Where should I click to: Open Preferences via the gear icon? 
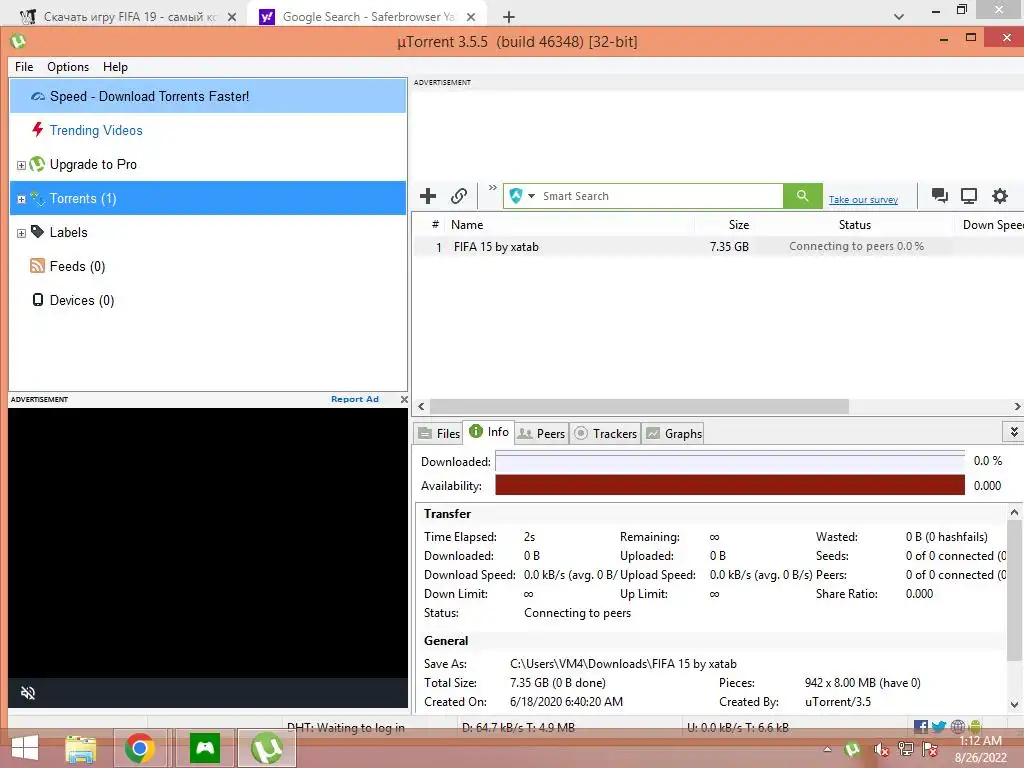pyautogui.click(x=1000, y=196)
